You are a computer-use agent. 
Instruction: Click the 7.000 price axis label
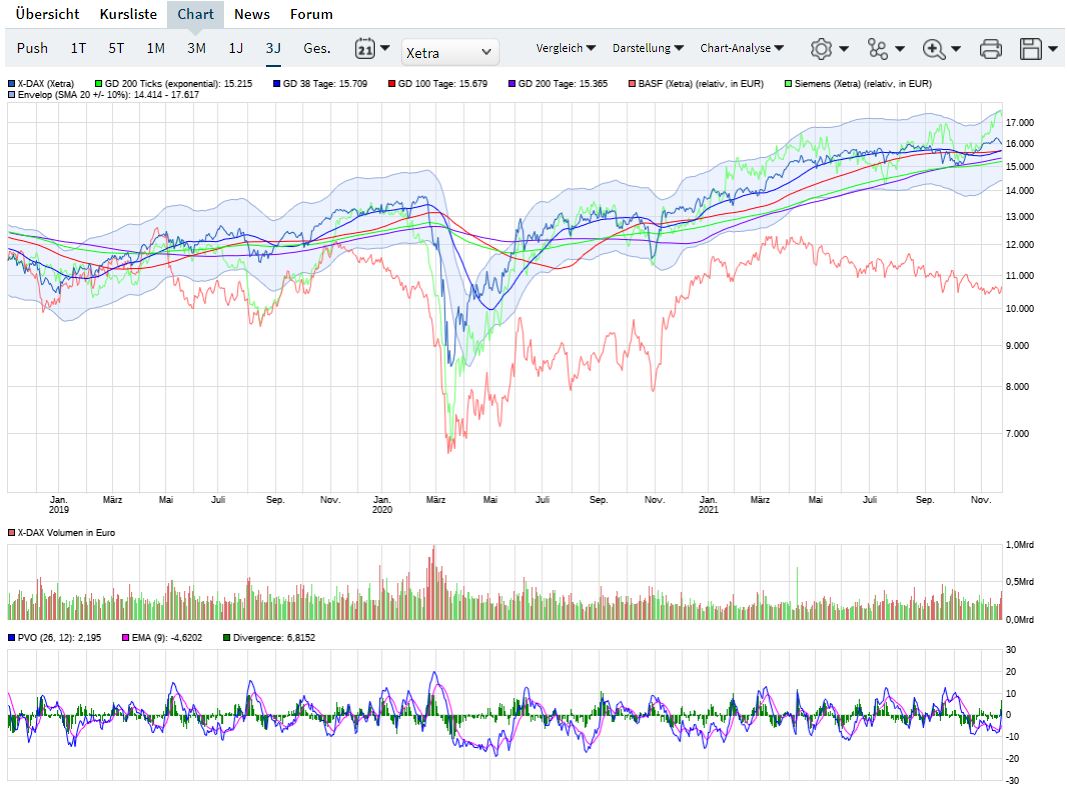[1017, 433]
